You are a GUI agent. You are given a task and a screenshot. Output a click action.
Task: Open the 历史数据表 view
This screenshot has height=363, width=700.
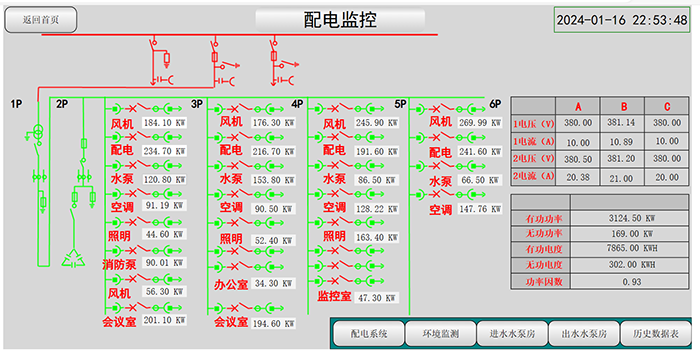(x=656, y=334)
